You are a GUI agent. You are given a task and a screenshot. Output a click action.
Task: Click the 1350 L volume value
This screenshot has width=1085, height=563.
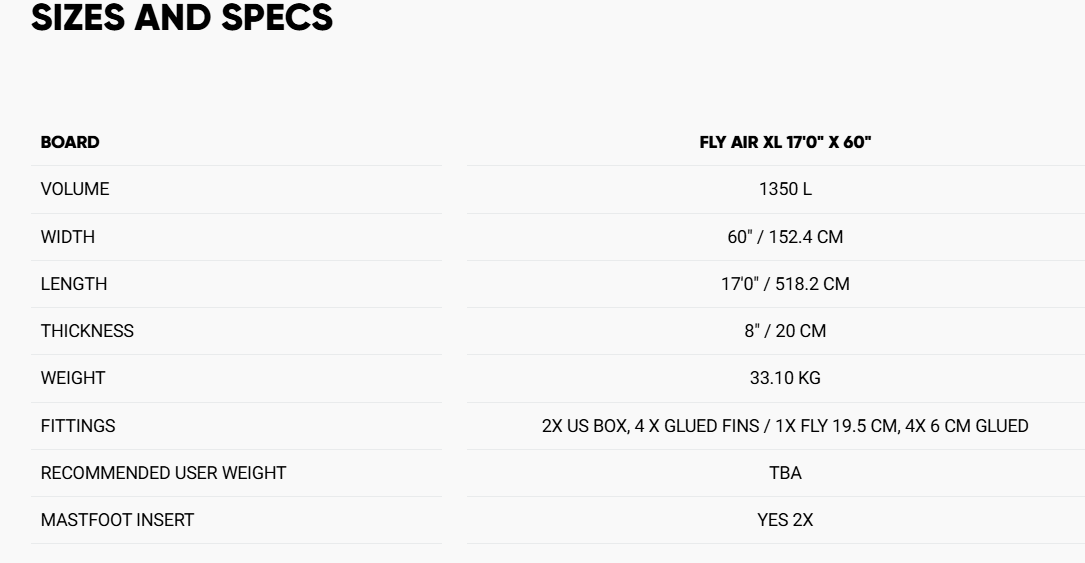pyautogui.click(x=785, y=189)
